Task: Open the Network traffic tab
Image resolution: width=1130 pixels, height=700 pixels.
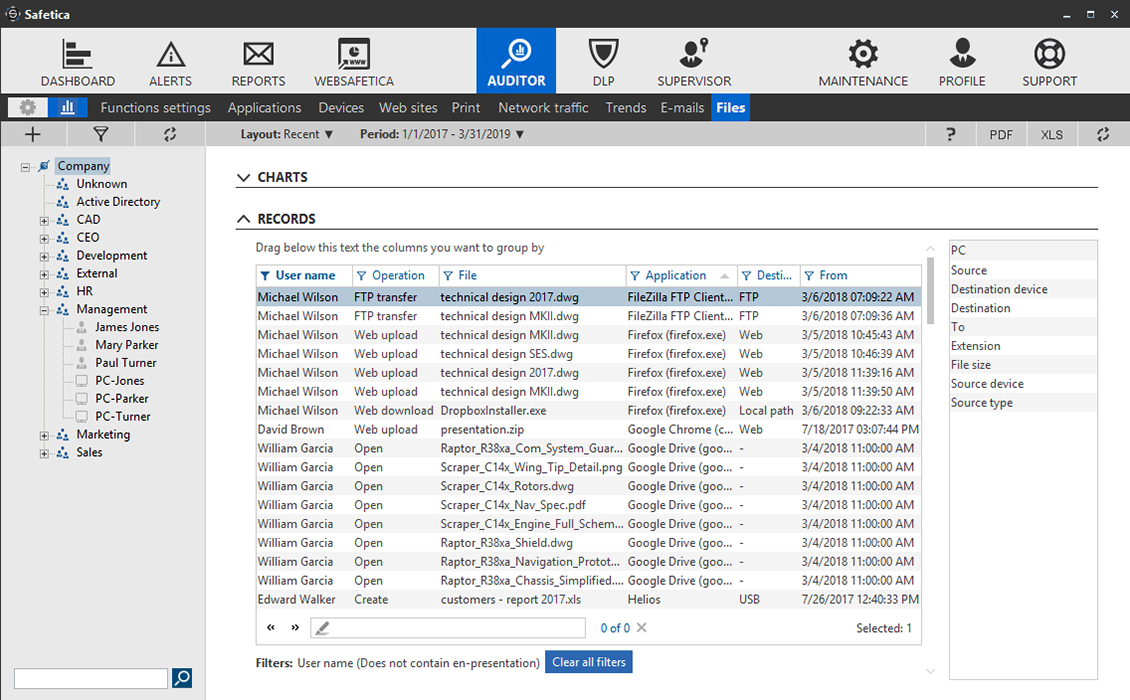Action: (x=543, y=107)
